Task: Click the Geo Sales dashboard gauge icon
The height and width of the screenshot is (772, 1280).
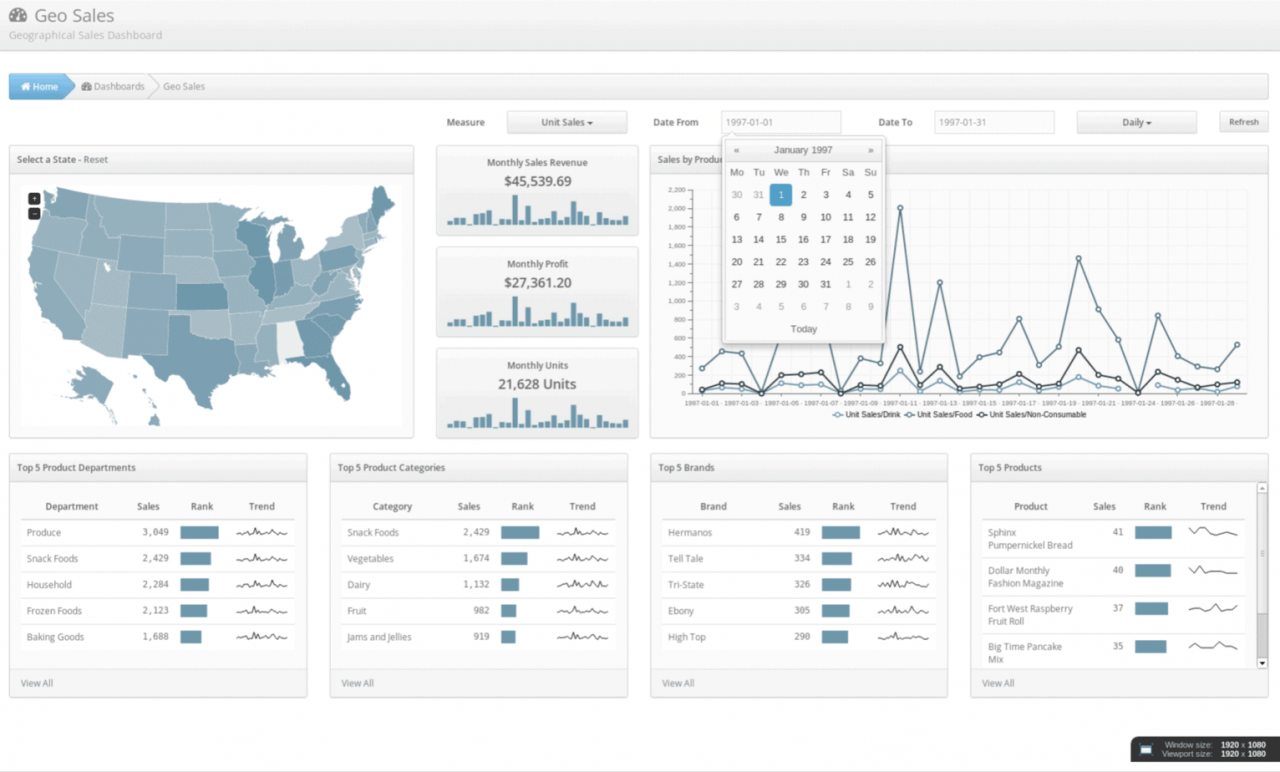Action: (18, 15)
